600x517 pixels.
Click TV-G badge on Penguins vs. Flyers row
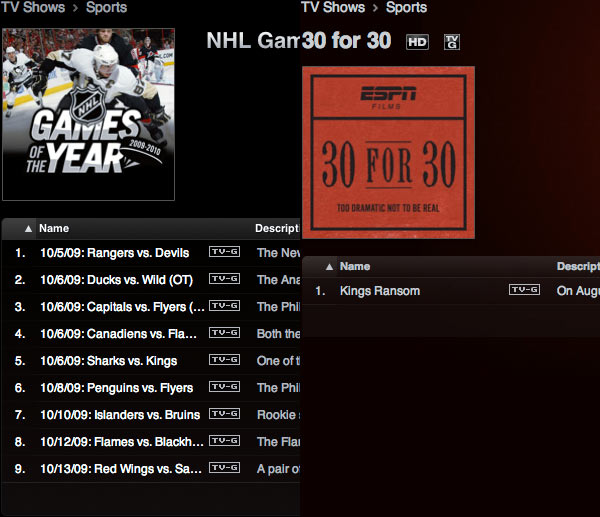click(x=224, y=387)
